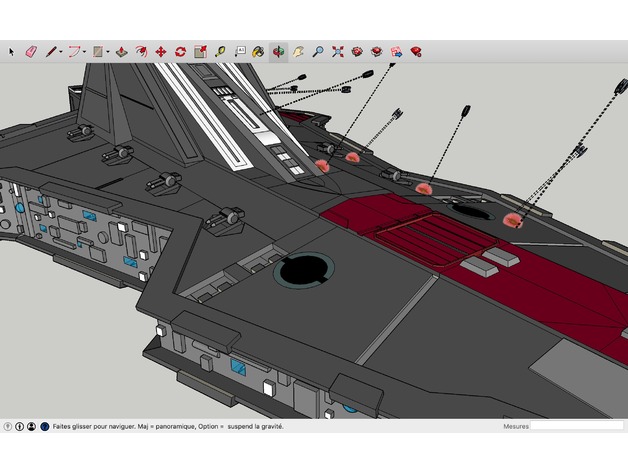Activate the Push/Pull tool

[121, 51]
